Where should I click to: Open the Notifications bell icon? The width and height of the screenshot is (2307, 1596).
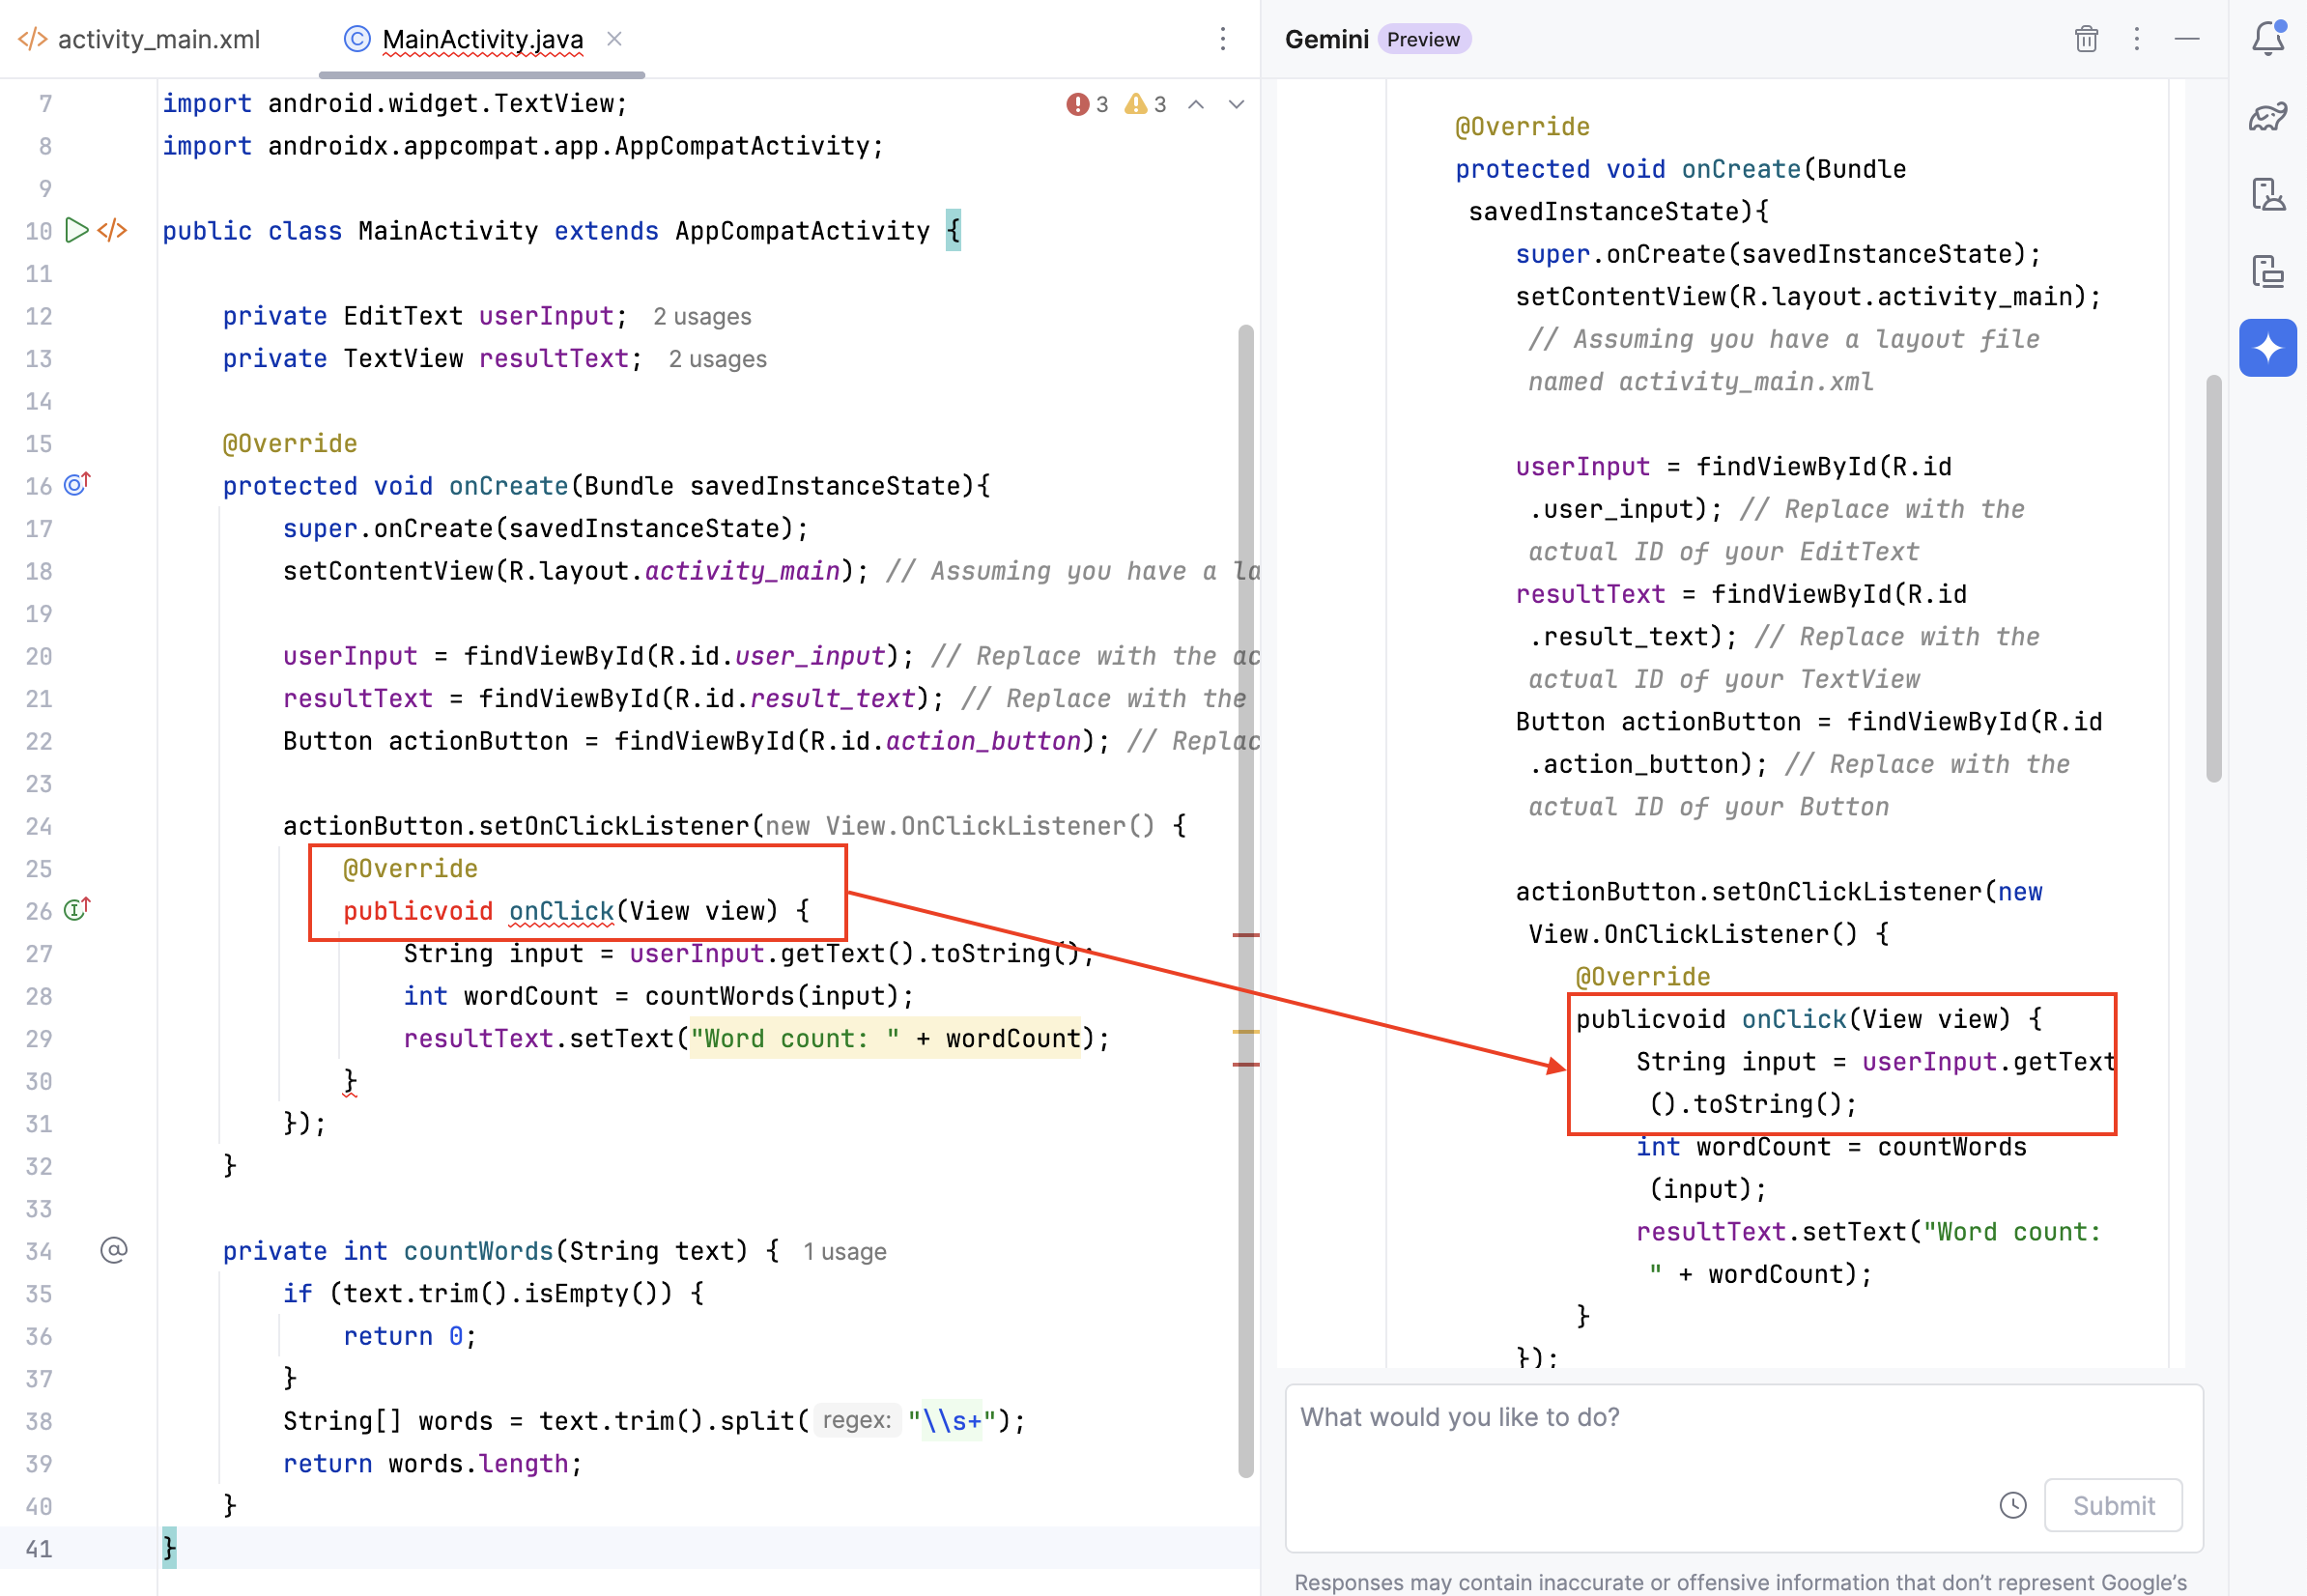[2267, 39]
